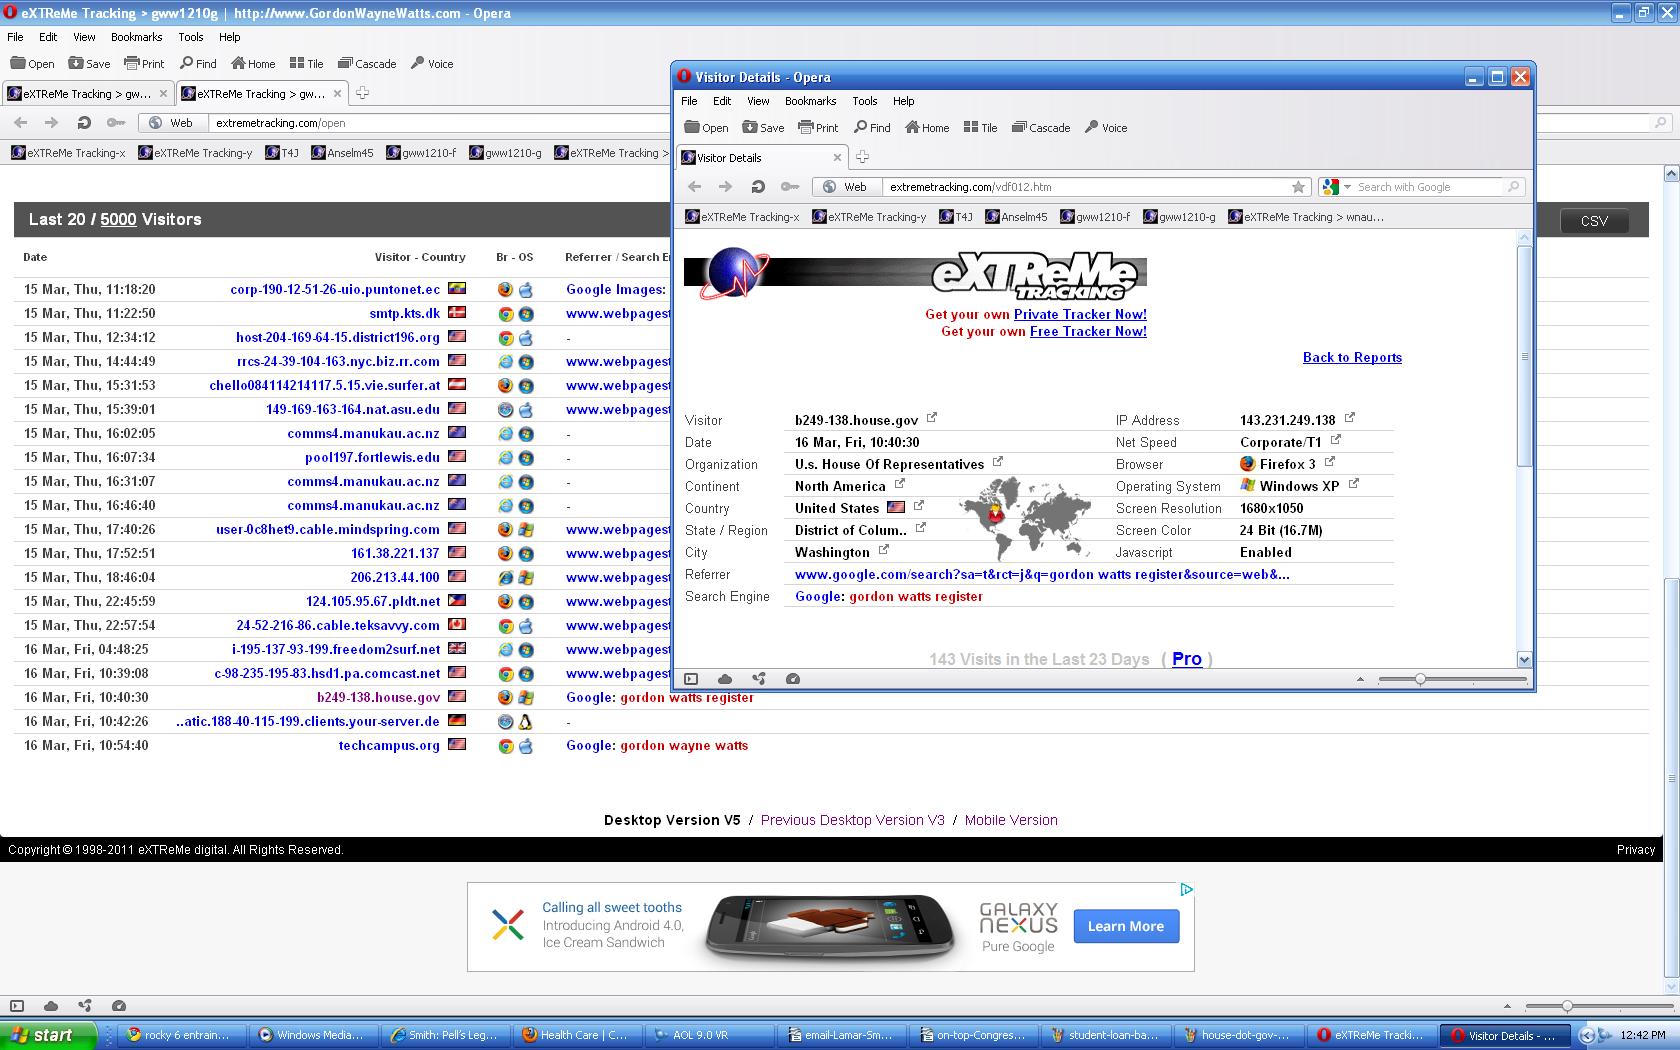Click Learn More button in Galaxy Nexus ad
The height and width of the screenshot is (1050, 1680).
click(x=1126, y=926)
